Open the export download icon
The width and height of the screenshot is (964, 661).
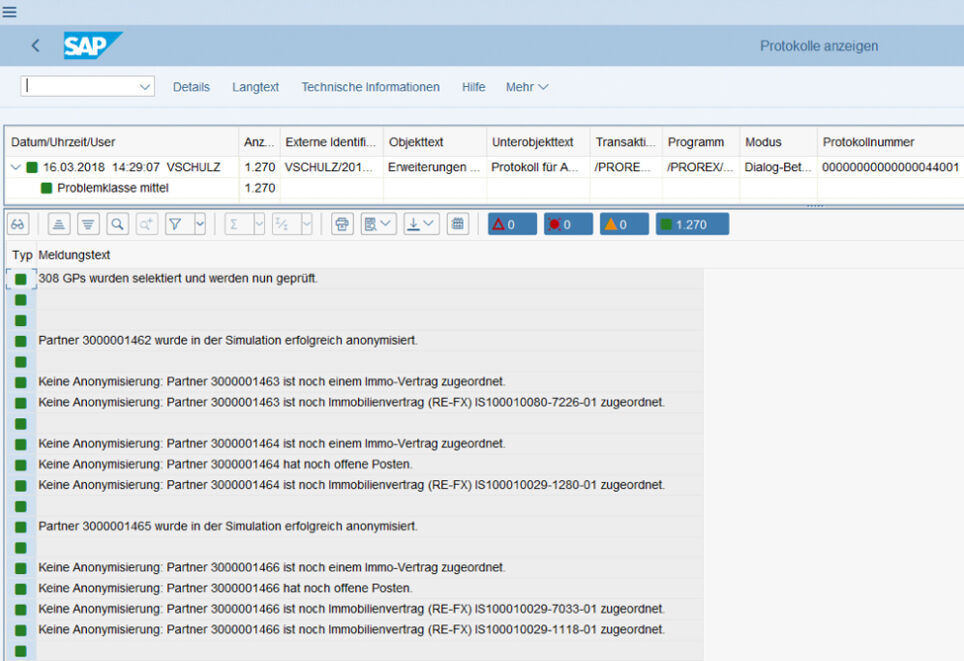coord(413,224)
